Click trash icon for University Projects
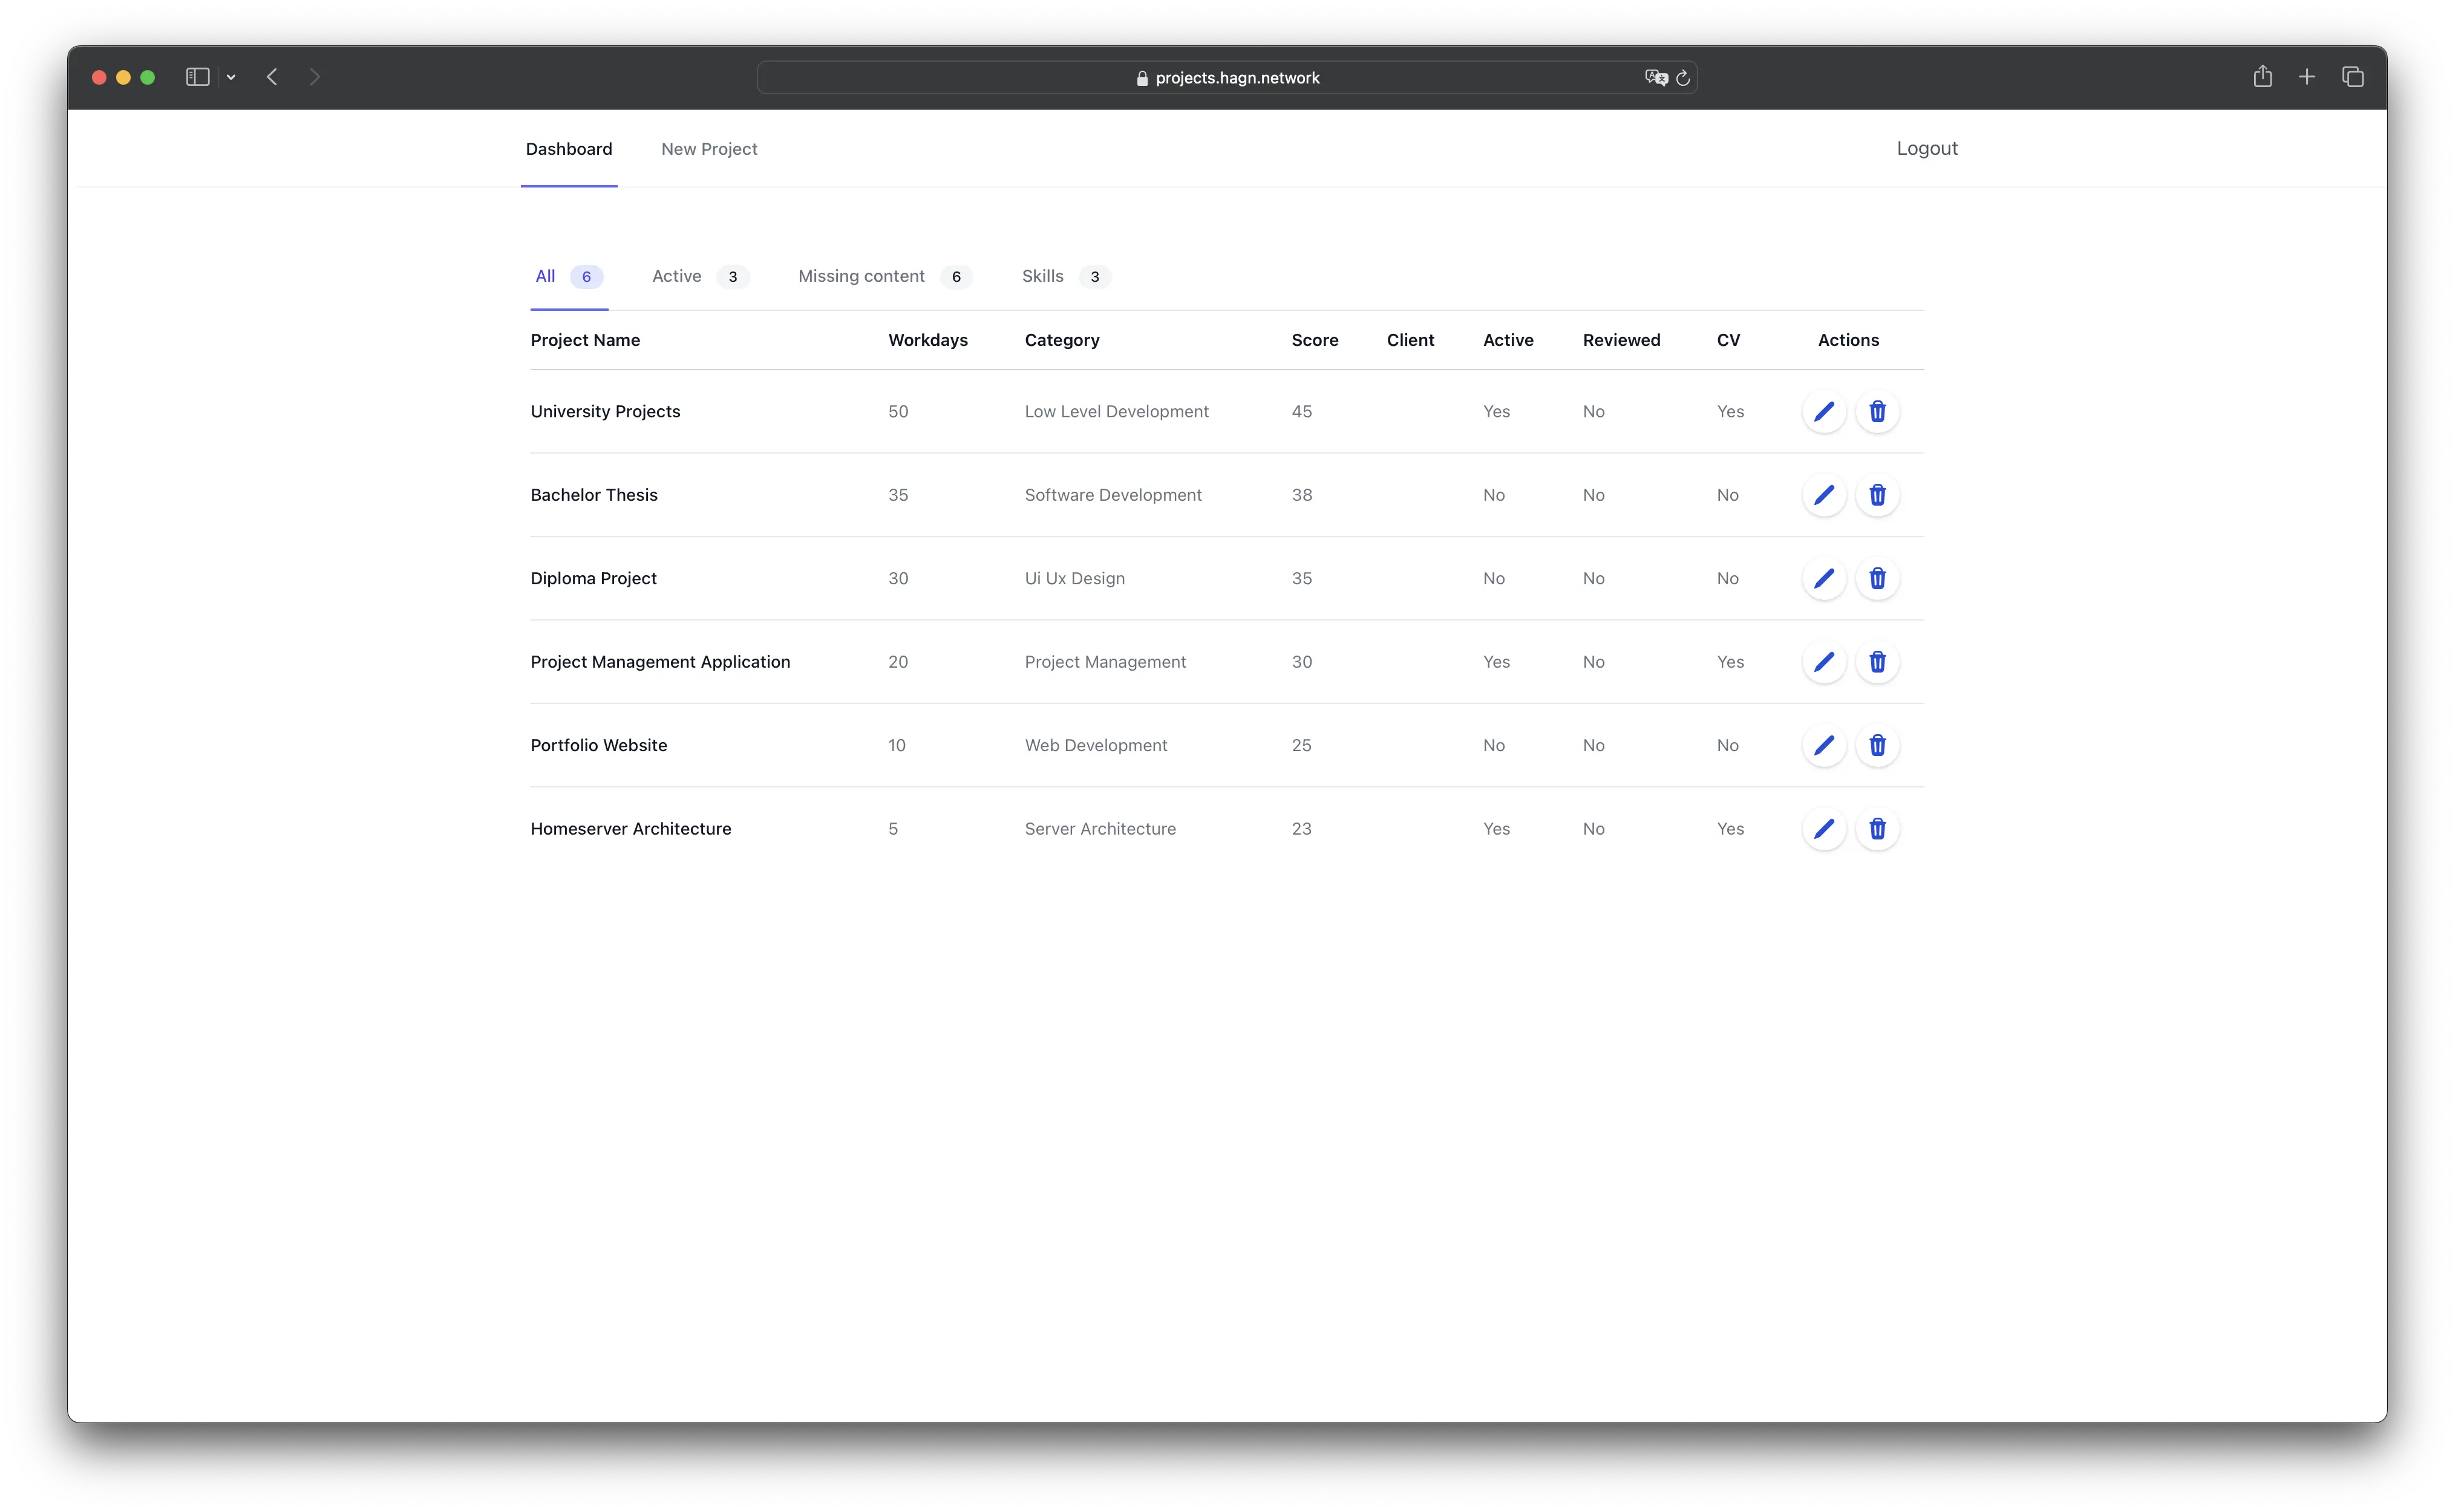The image size is (2455, 1512). [1877, 411]
